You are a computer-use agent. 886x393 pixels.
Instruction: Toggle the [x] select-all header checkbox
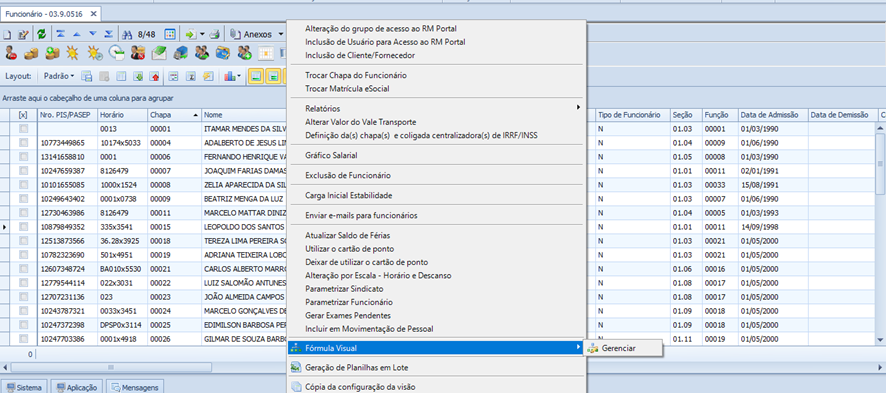(23, 115)
